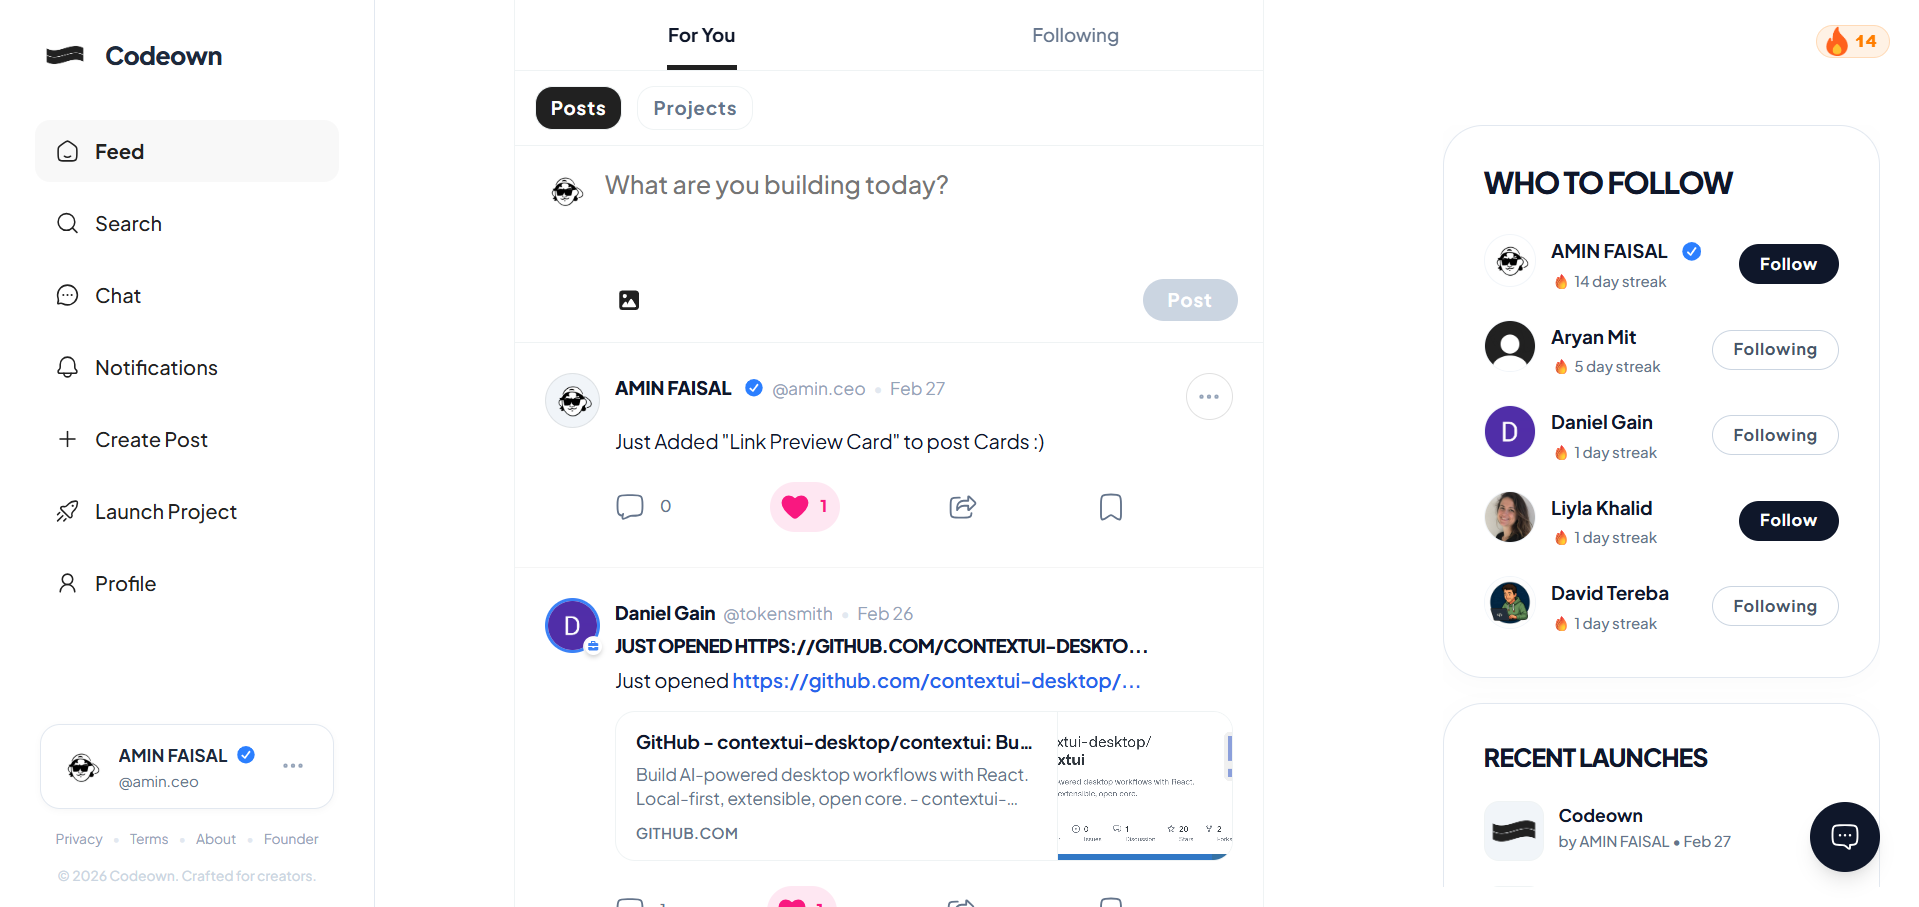Open the options menu on AMIN FAISAL's post
This screenshot has width=1919, height=907.
click(x=1208, y=396)
